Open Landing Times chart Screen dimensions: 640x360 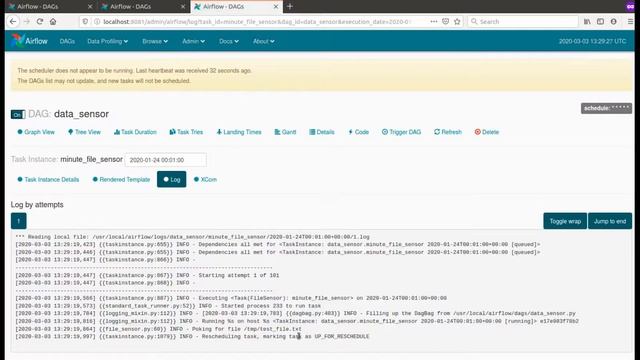pyautogui.click(x=239, y=132)
